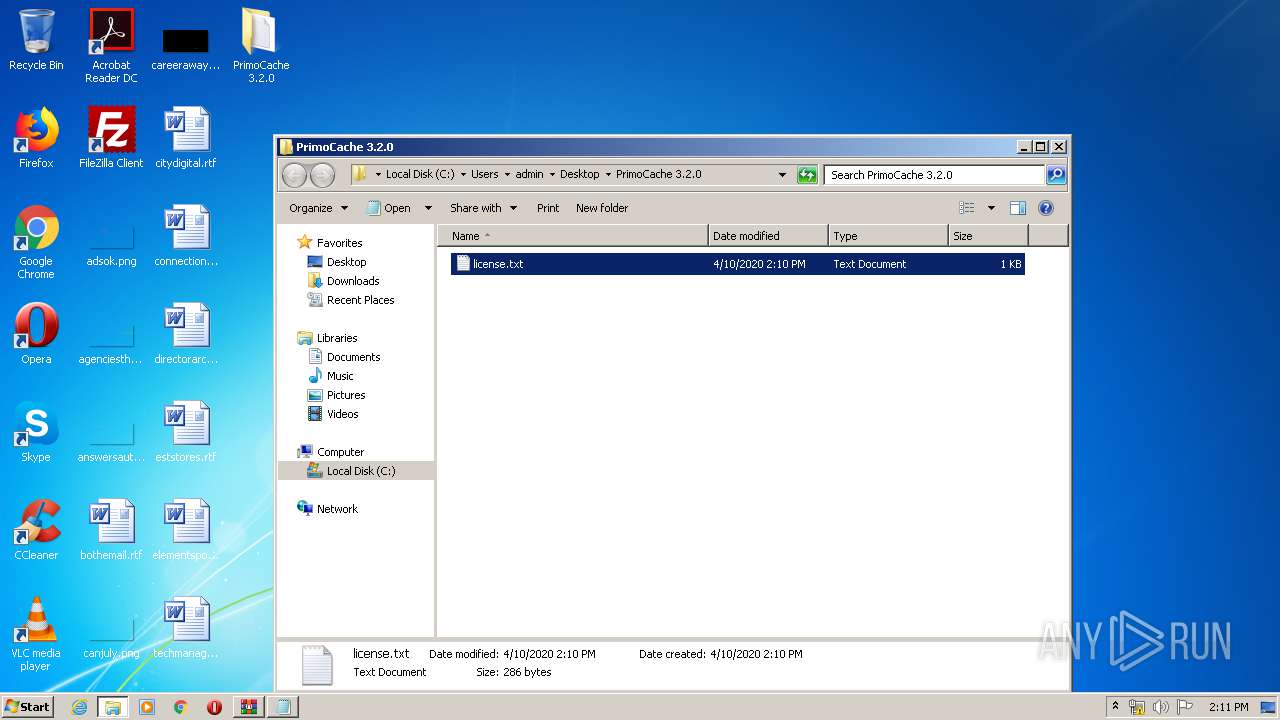
Task: Open the Recycle Bin desktop icon
Action: coord(36,40)
